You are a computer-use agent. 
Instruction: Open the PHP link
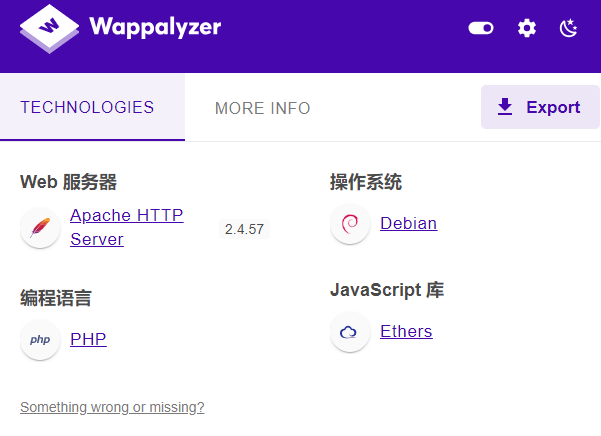[x=88, y=339]
